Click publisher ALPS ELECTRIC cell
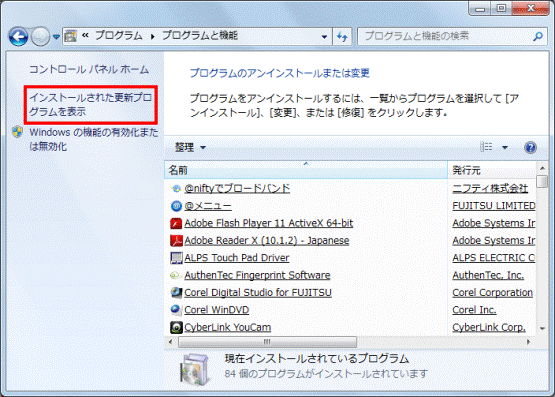The height and width of the screenshot is (397, 555). coord(494,258)
